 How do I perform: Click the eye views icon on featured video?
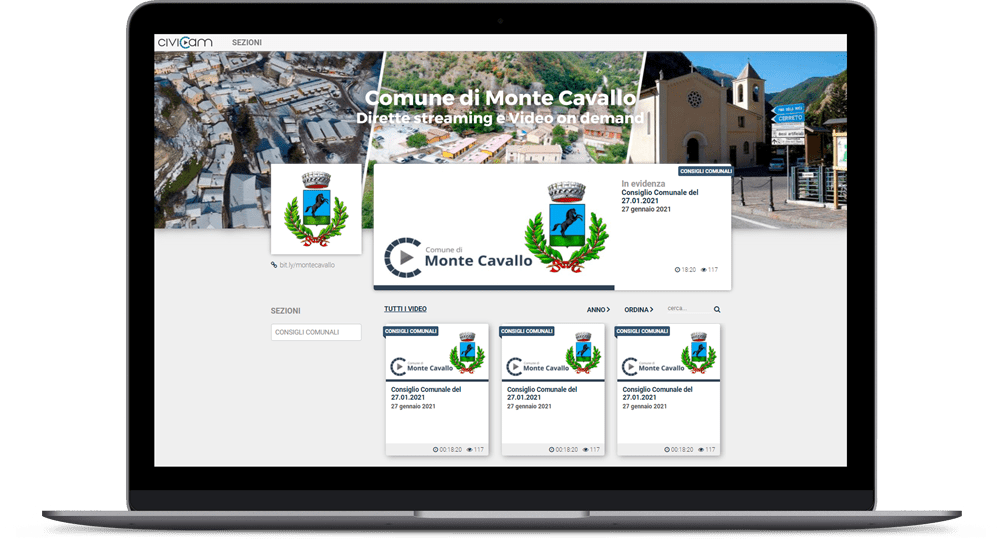coord(703,270)
